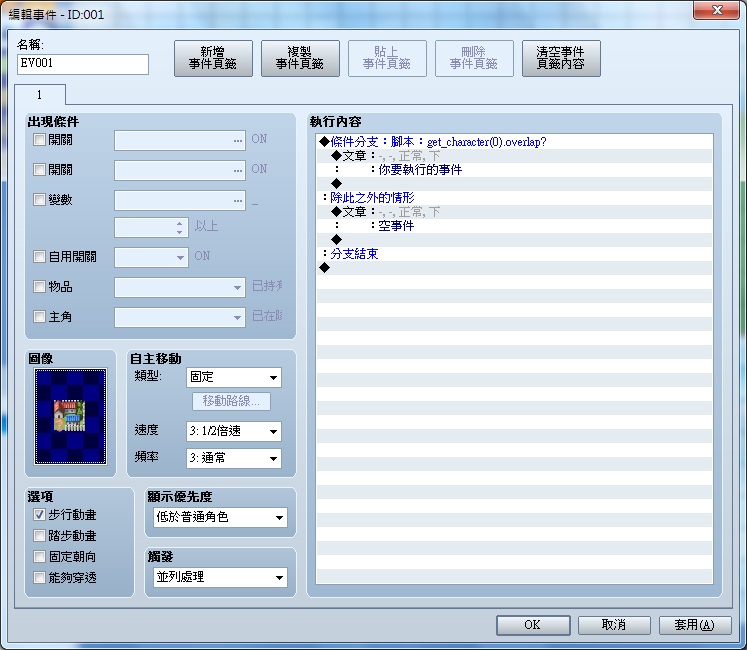This screenshot has width=747, height=650.
Task: Select the empty diamond line above 除此之外的情形
Action: (x=515, y=183)
